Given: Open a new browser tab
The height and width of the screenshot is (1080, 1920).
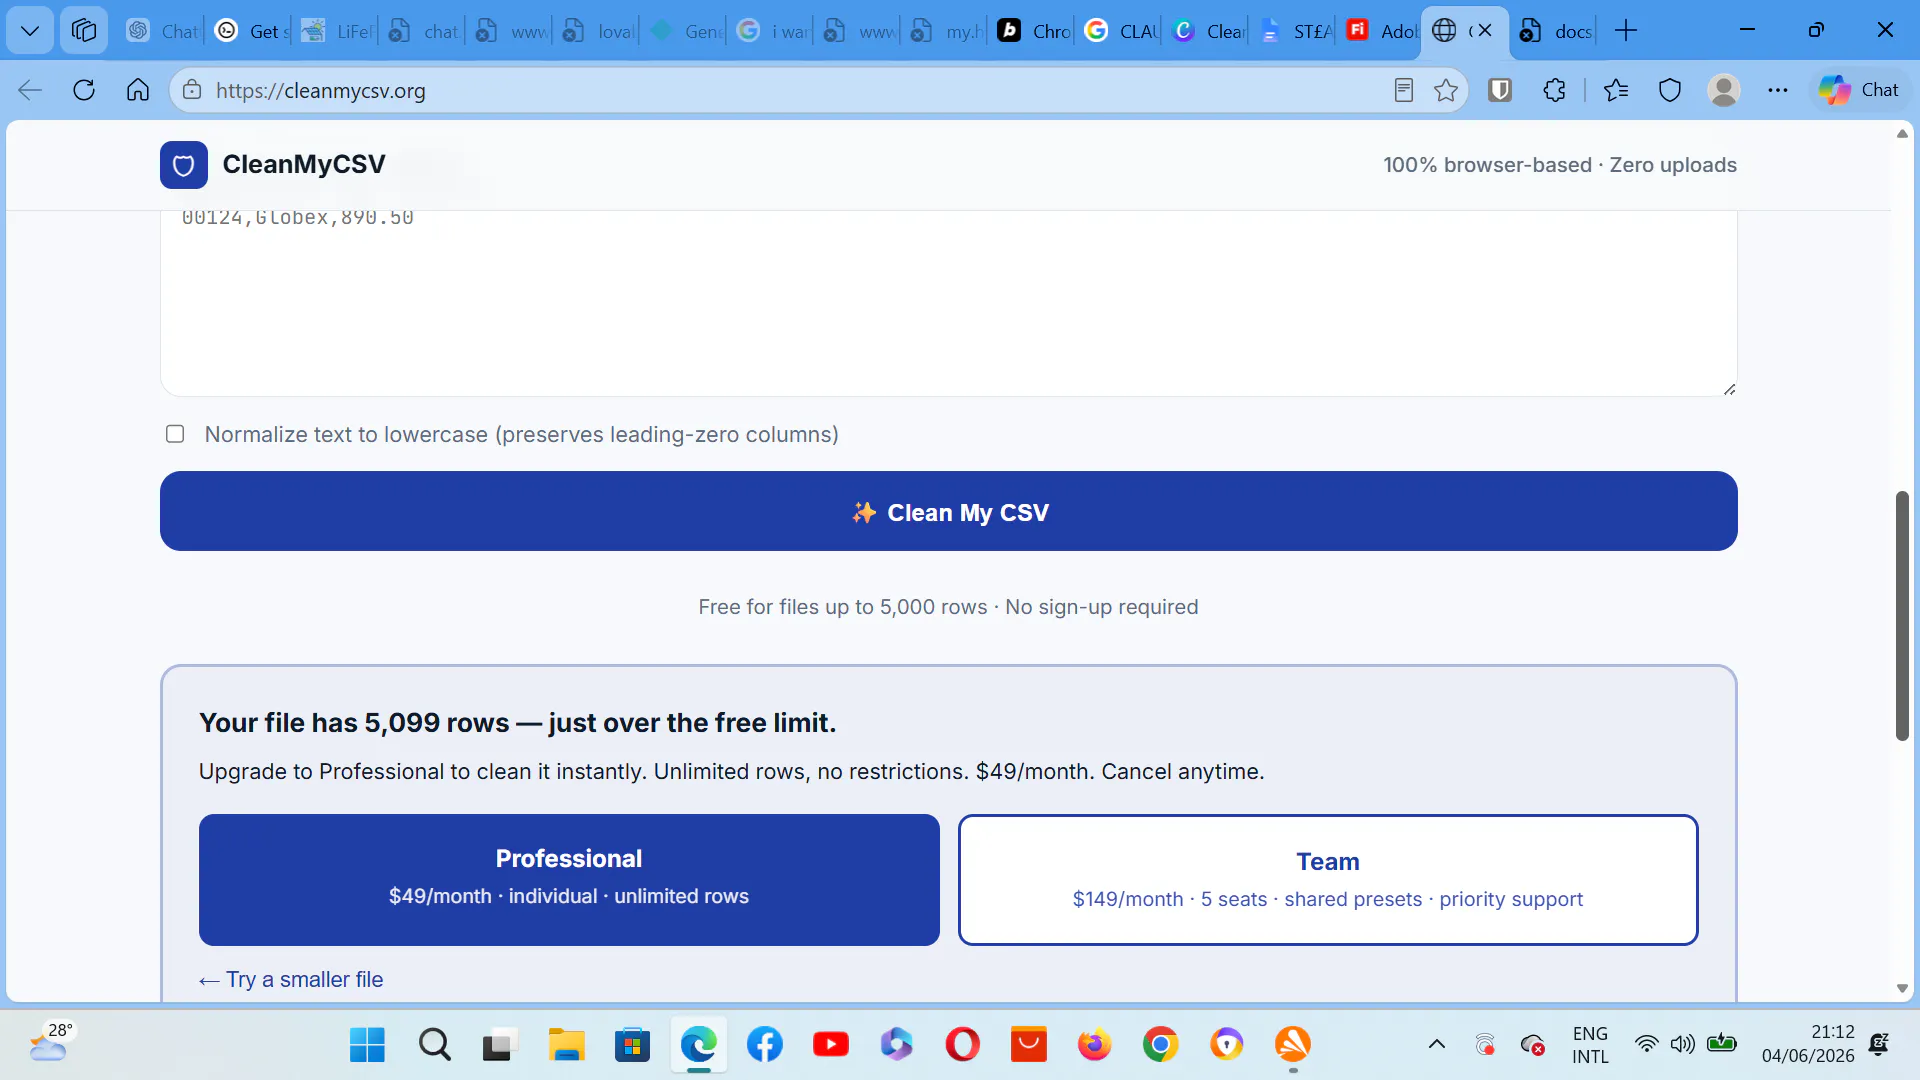Looking at the screenshot, I should tap(1626, 31).
